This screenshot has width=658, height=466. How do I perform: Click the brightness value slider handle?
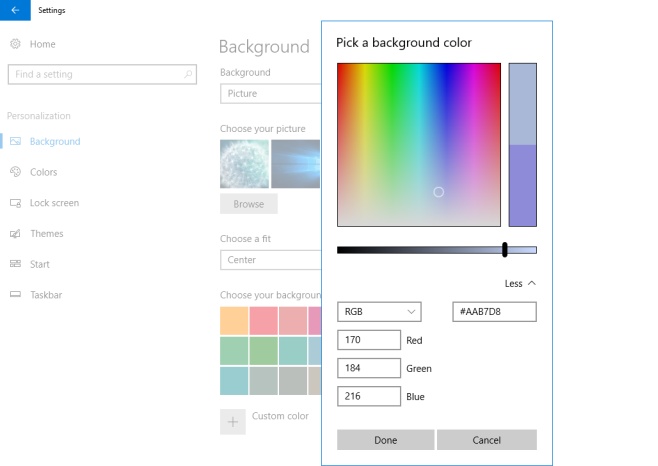click(505, 249)
